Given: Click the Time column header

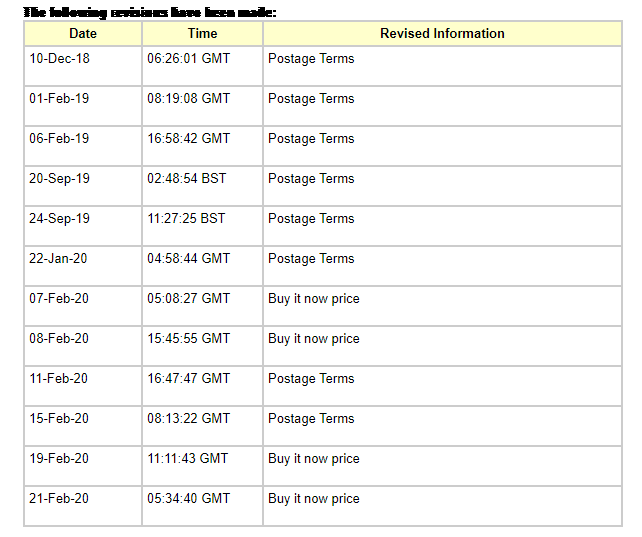Looking at the screenshot, I should pos(202,34).
